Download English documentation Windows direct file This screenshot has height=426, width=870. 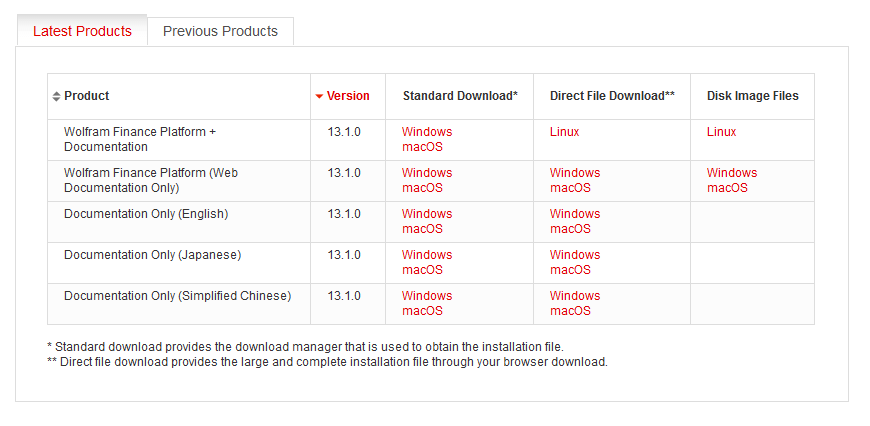click(575, 214)
